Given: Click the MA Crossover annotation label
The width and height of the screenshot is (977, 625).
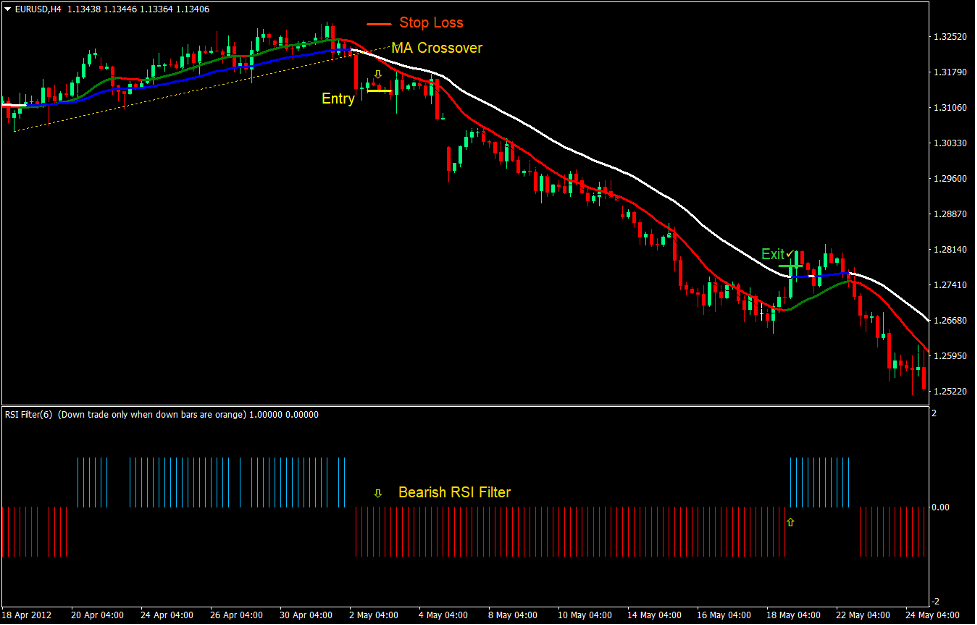Looking at the screenshot, I should click(438, 47).
